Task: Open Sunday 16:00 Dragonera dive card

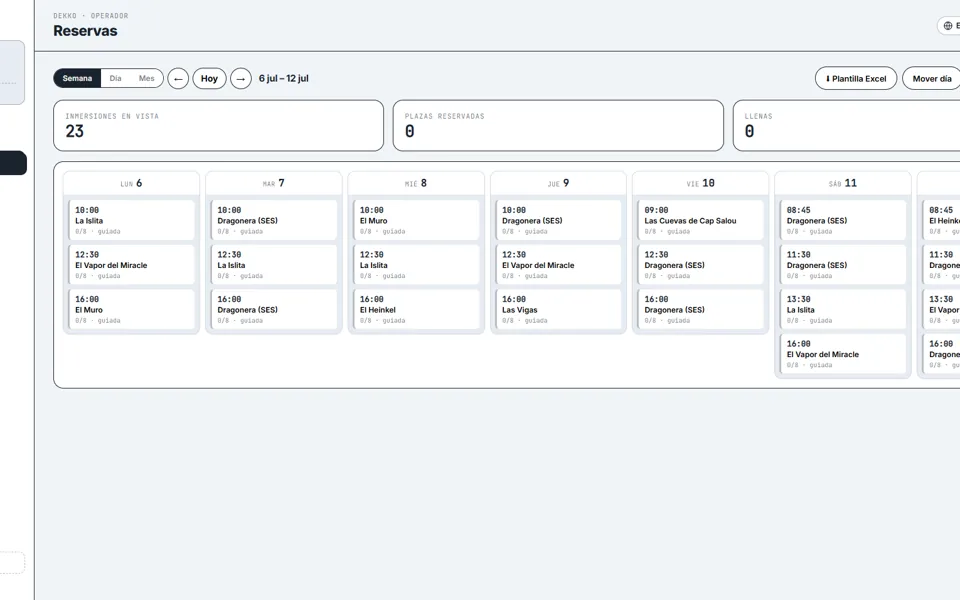Action: 941,354
